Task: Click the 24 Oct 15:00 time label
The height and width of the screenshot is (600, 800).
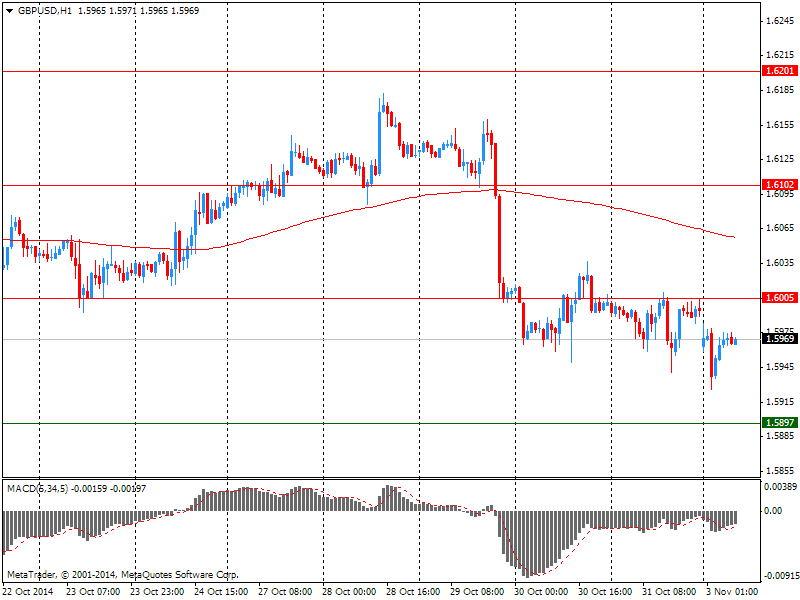Action: pyautogui.click(x=221, y=592)
